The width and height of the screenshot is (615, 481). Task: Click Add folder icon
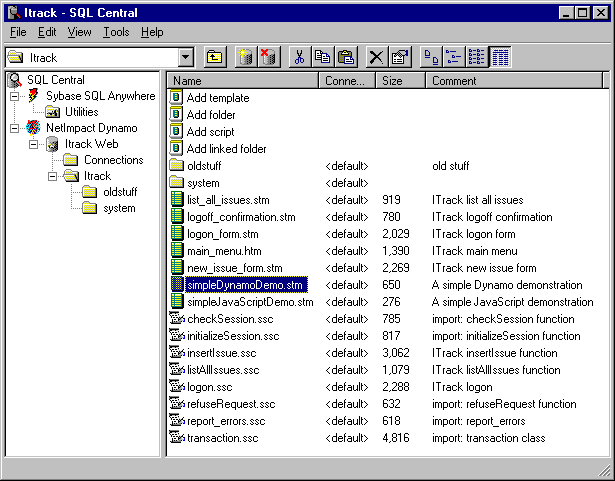[x=176, y=114]
